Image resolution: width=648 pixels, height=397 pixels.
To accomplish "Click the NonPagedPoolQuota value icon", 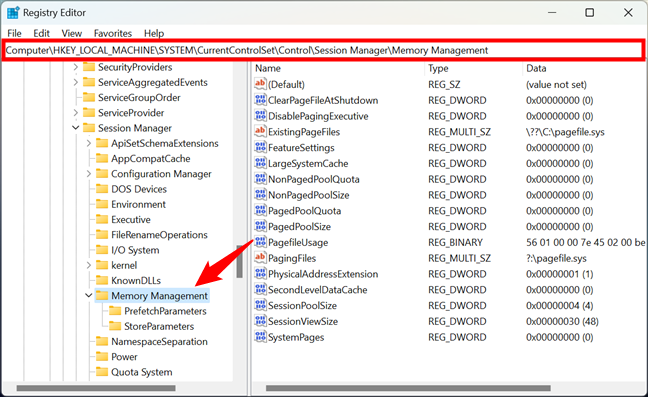I will [x=260, y=179].
